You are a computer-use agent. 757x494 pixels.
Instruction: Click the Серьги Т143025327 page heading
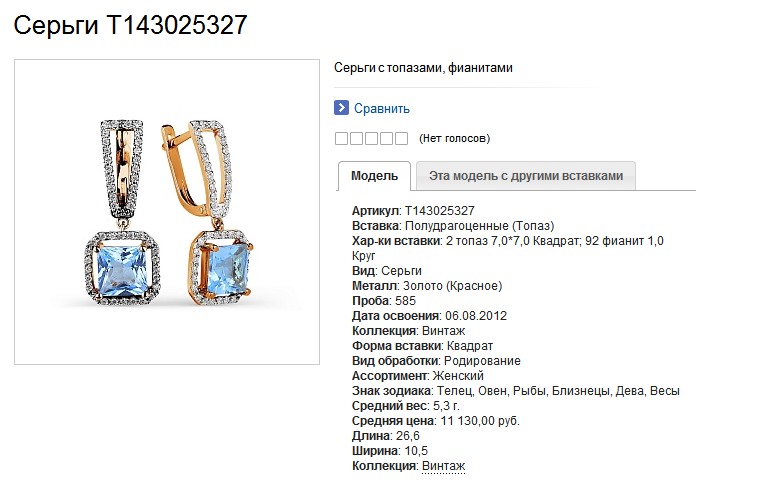click(130, 25)
